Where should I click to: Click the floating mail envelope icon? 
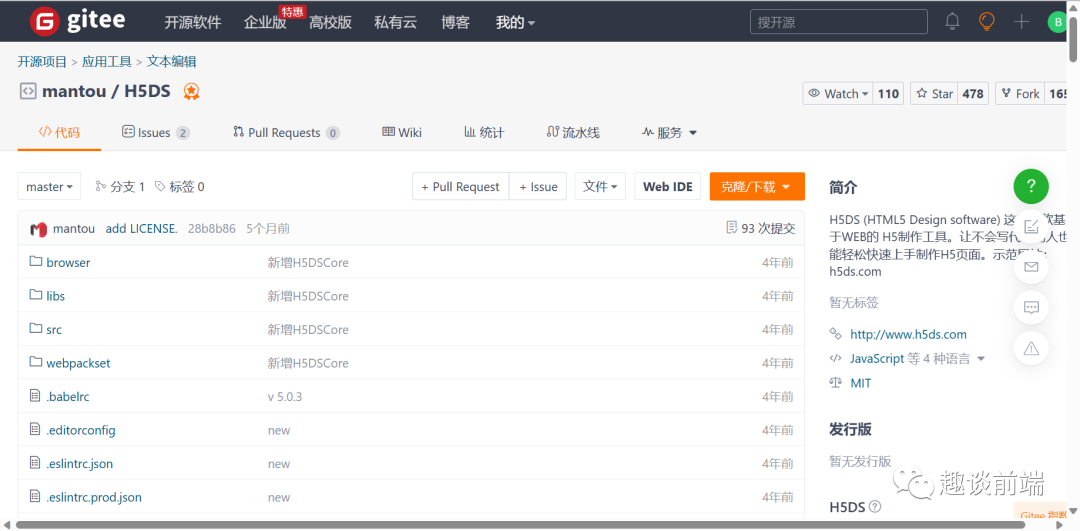[x=1031, y=267]
